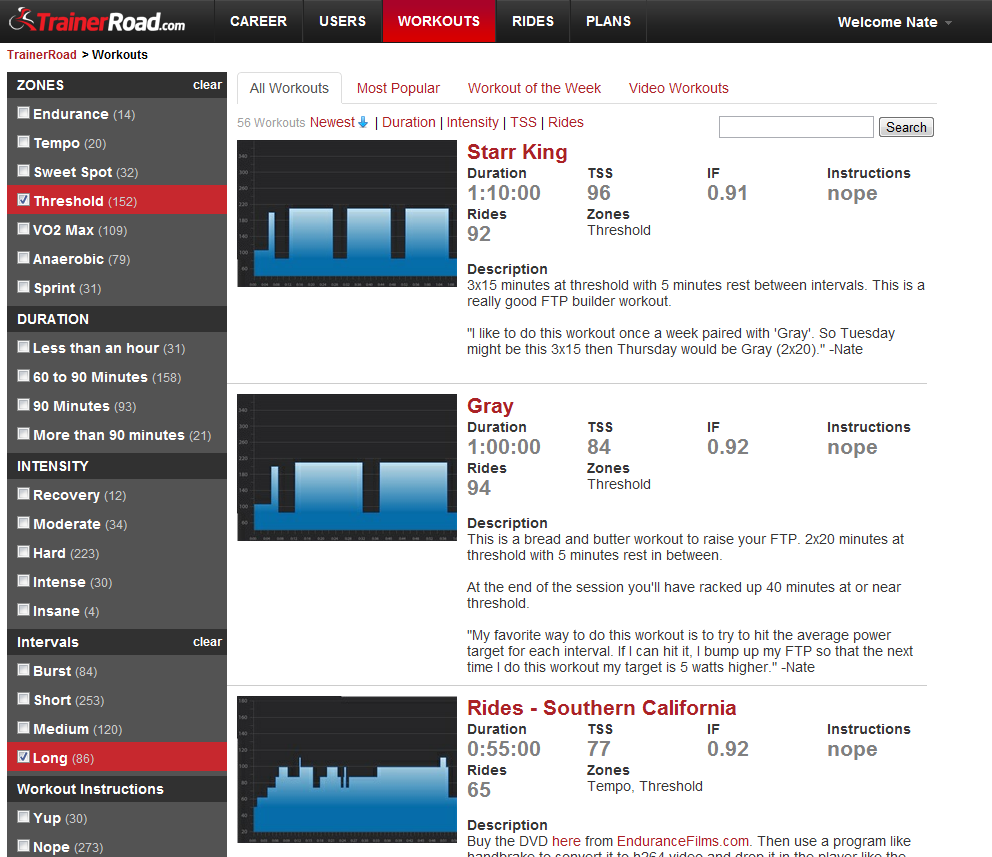Sort workouts by TSS
The height and width of the screenshot is (857, 992).
coord(523,122)
